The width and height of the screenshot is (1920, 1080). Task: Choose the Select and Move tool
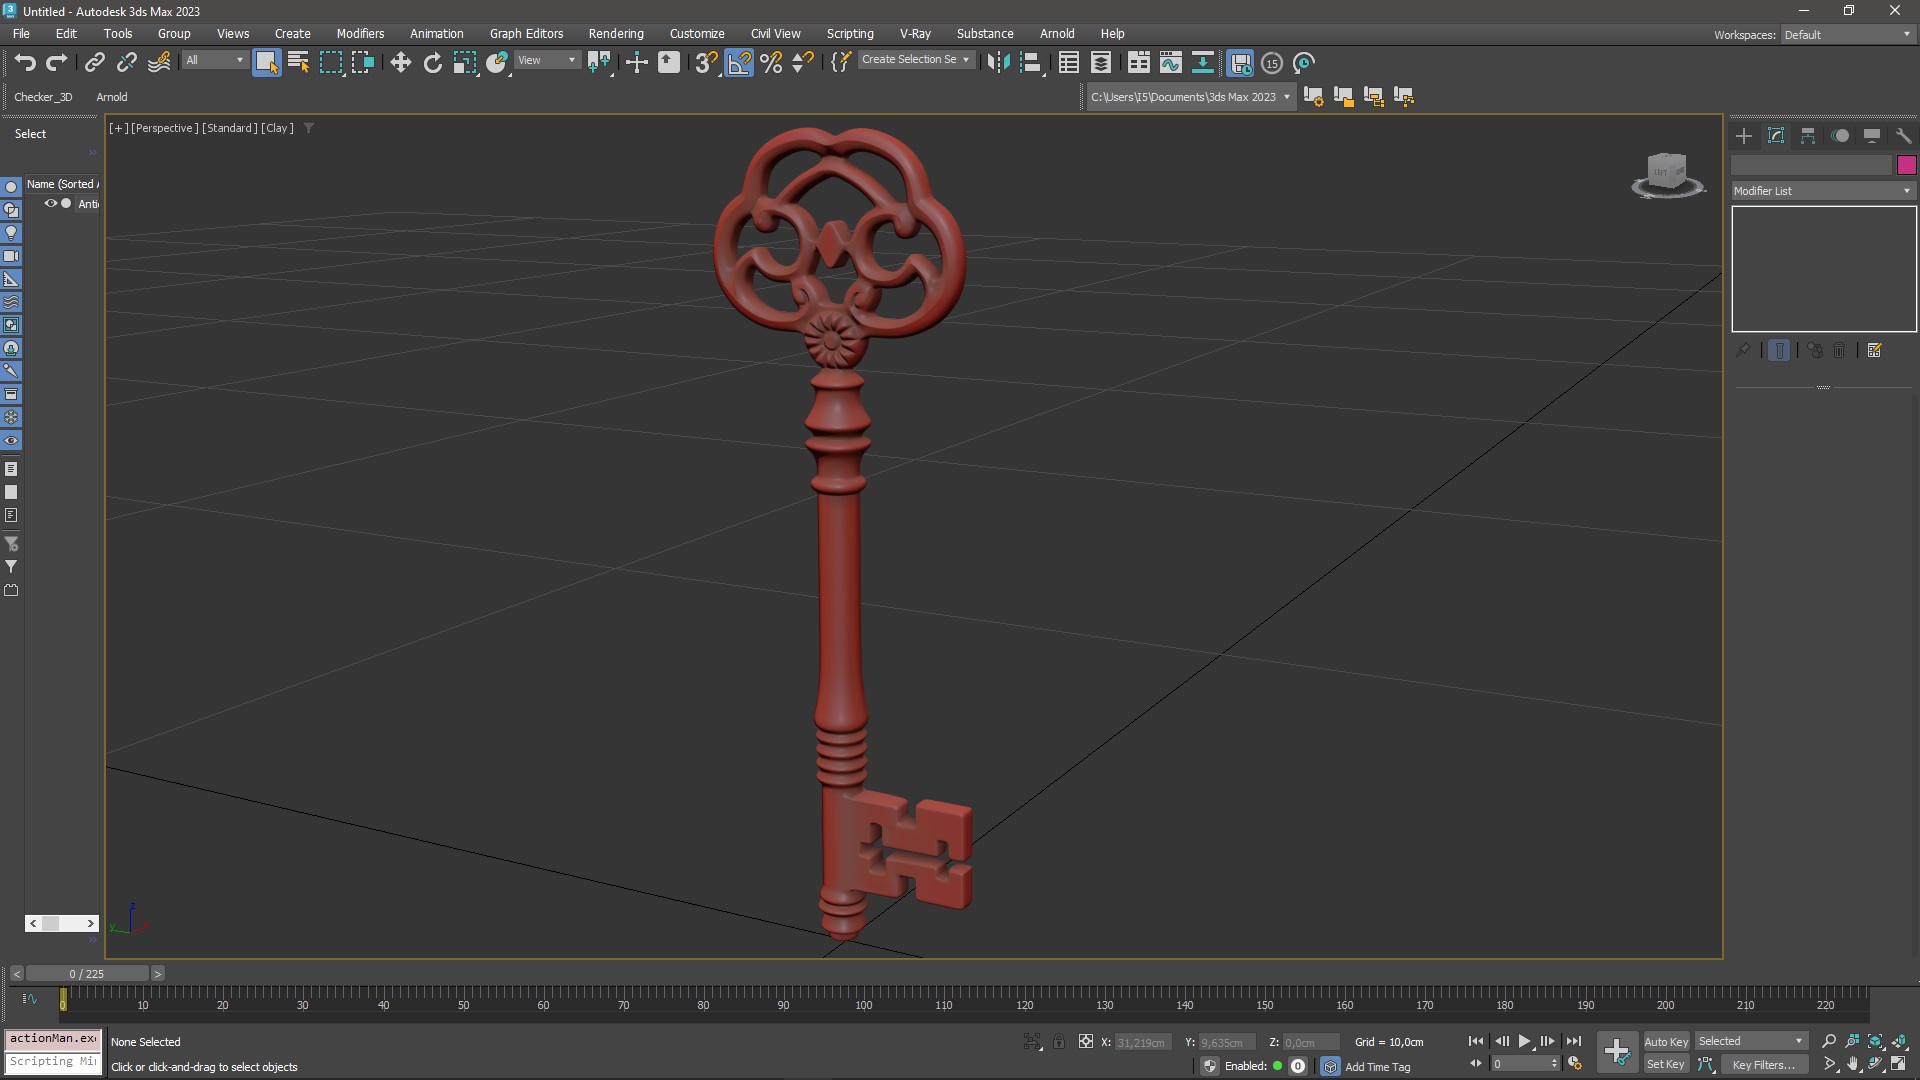(400, 63)
